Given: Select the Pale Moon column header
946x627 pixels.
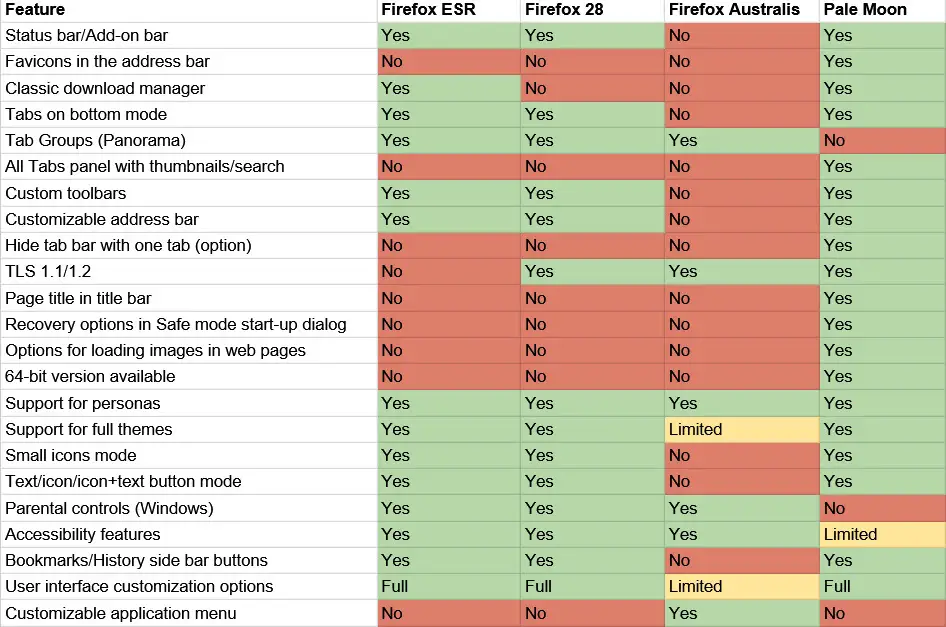Looking at the screenshot, I should pos(863,10).
